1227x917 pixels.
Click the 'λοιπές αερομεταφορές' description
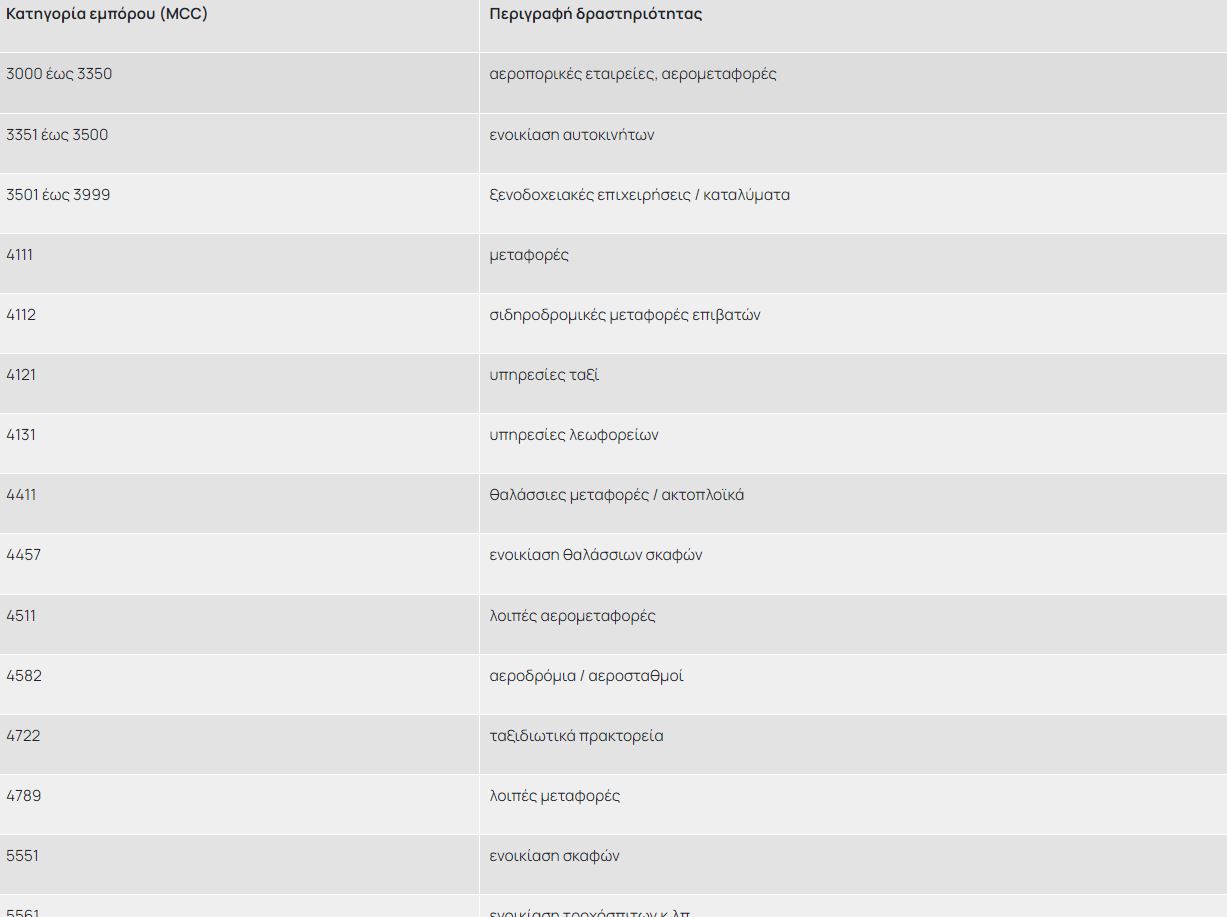coord(573,616)
